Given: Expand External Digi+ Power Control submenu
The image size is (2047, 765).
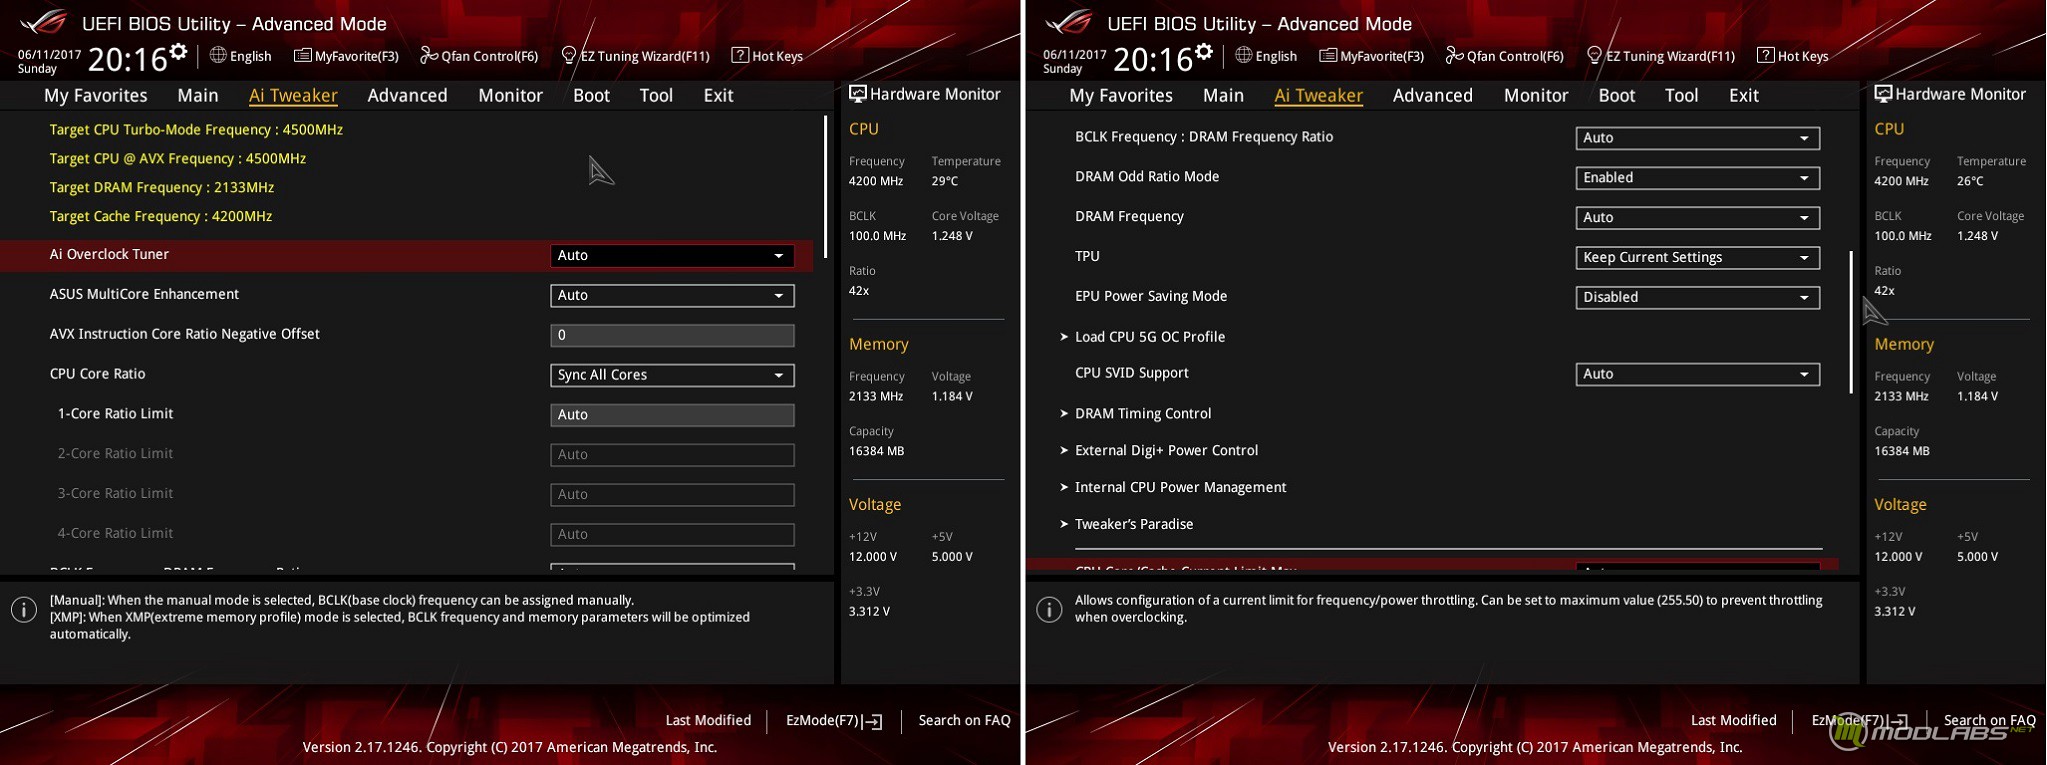Looking at the screenshot, I should click(1166, 451).
